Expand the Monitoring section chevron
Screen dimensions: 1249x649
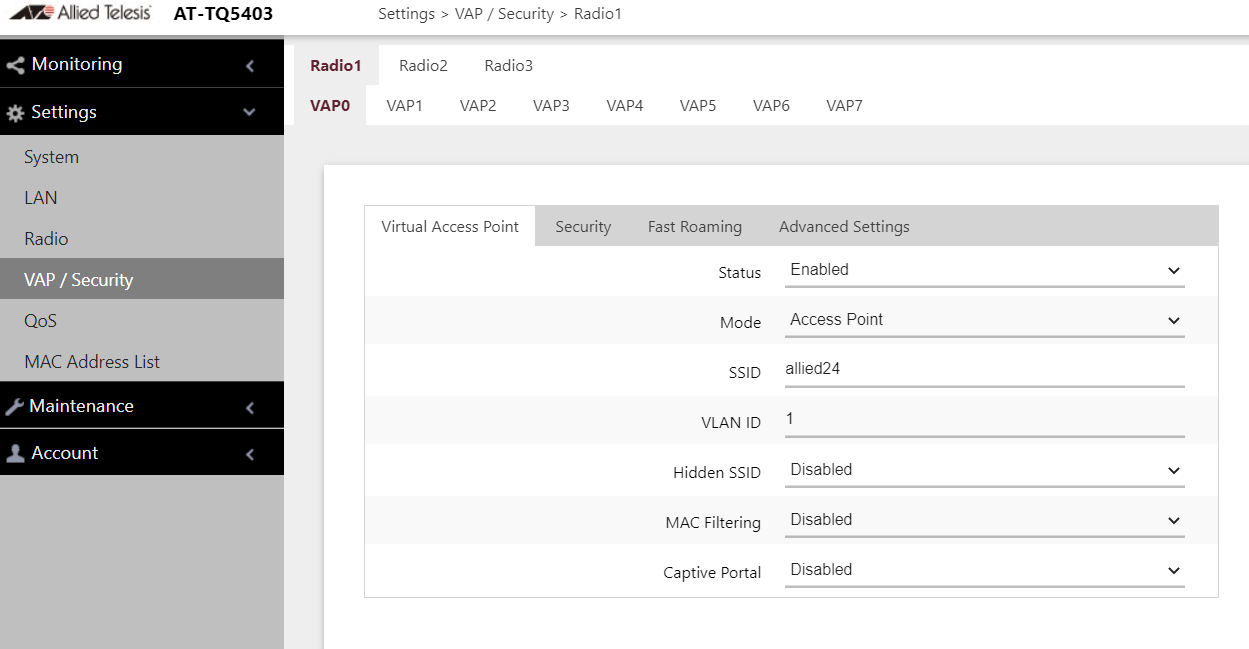click(x=250, y=63)
